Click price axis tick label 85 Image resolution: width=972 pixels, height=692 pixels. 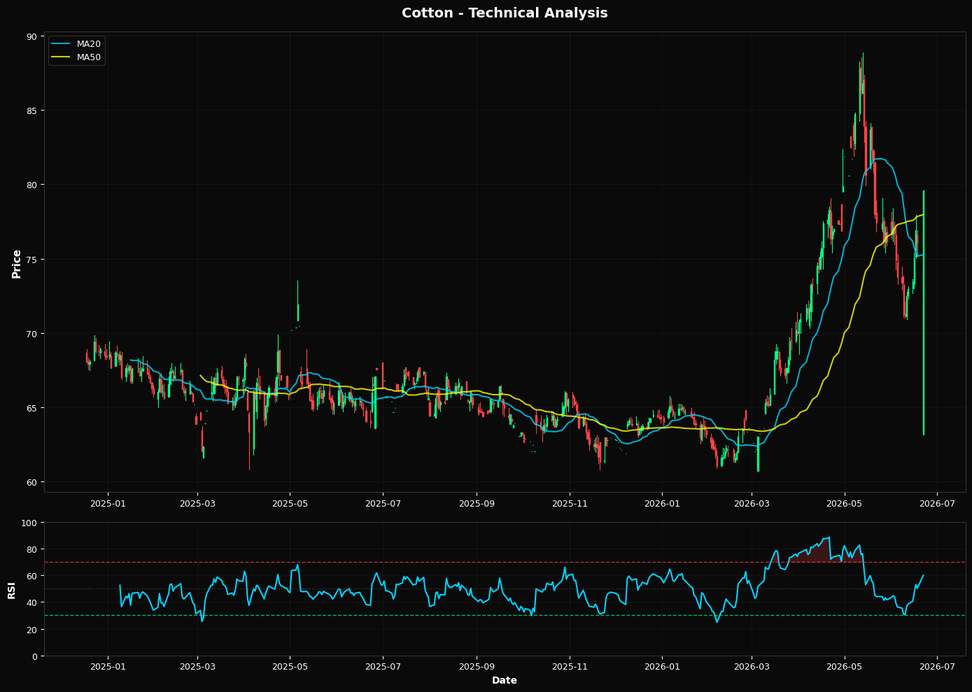(x=32, y=111)
